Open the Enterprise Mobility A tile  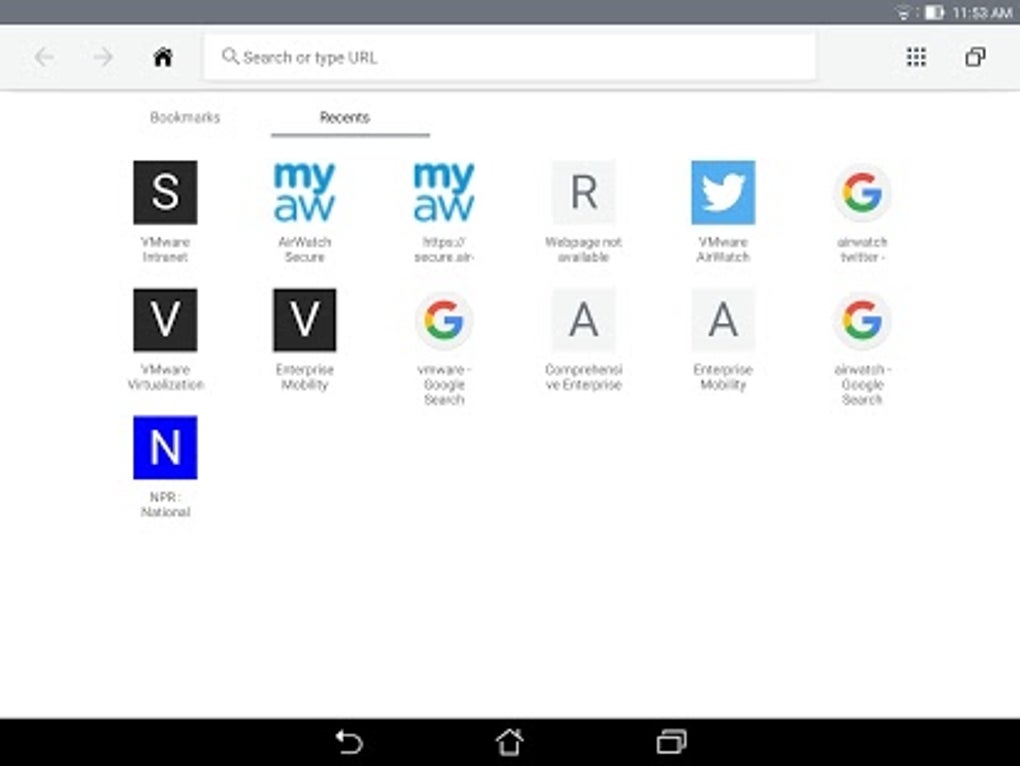[723, 320]
